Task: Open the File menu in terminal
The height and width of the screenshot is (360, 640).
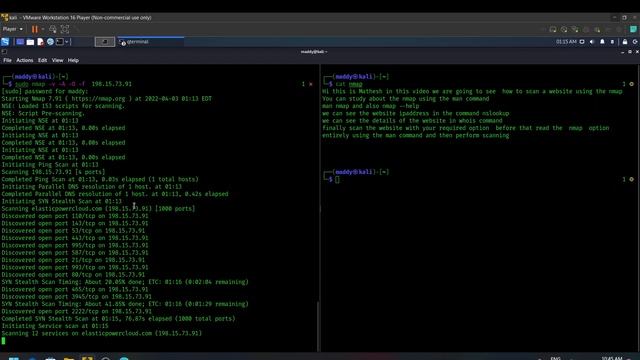Action: [x=7, y=60]
